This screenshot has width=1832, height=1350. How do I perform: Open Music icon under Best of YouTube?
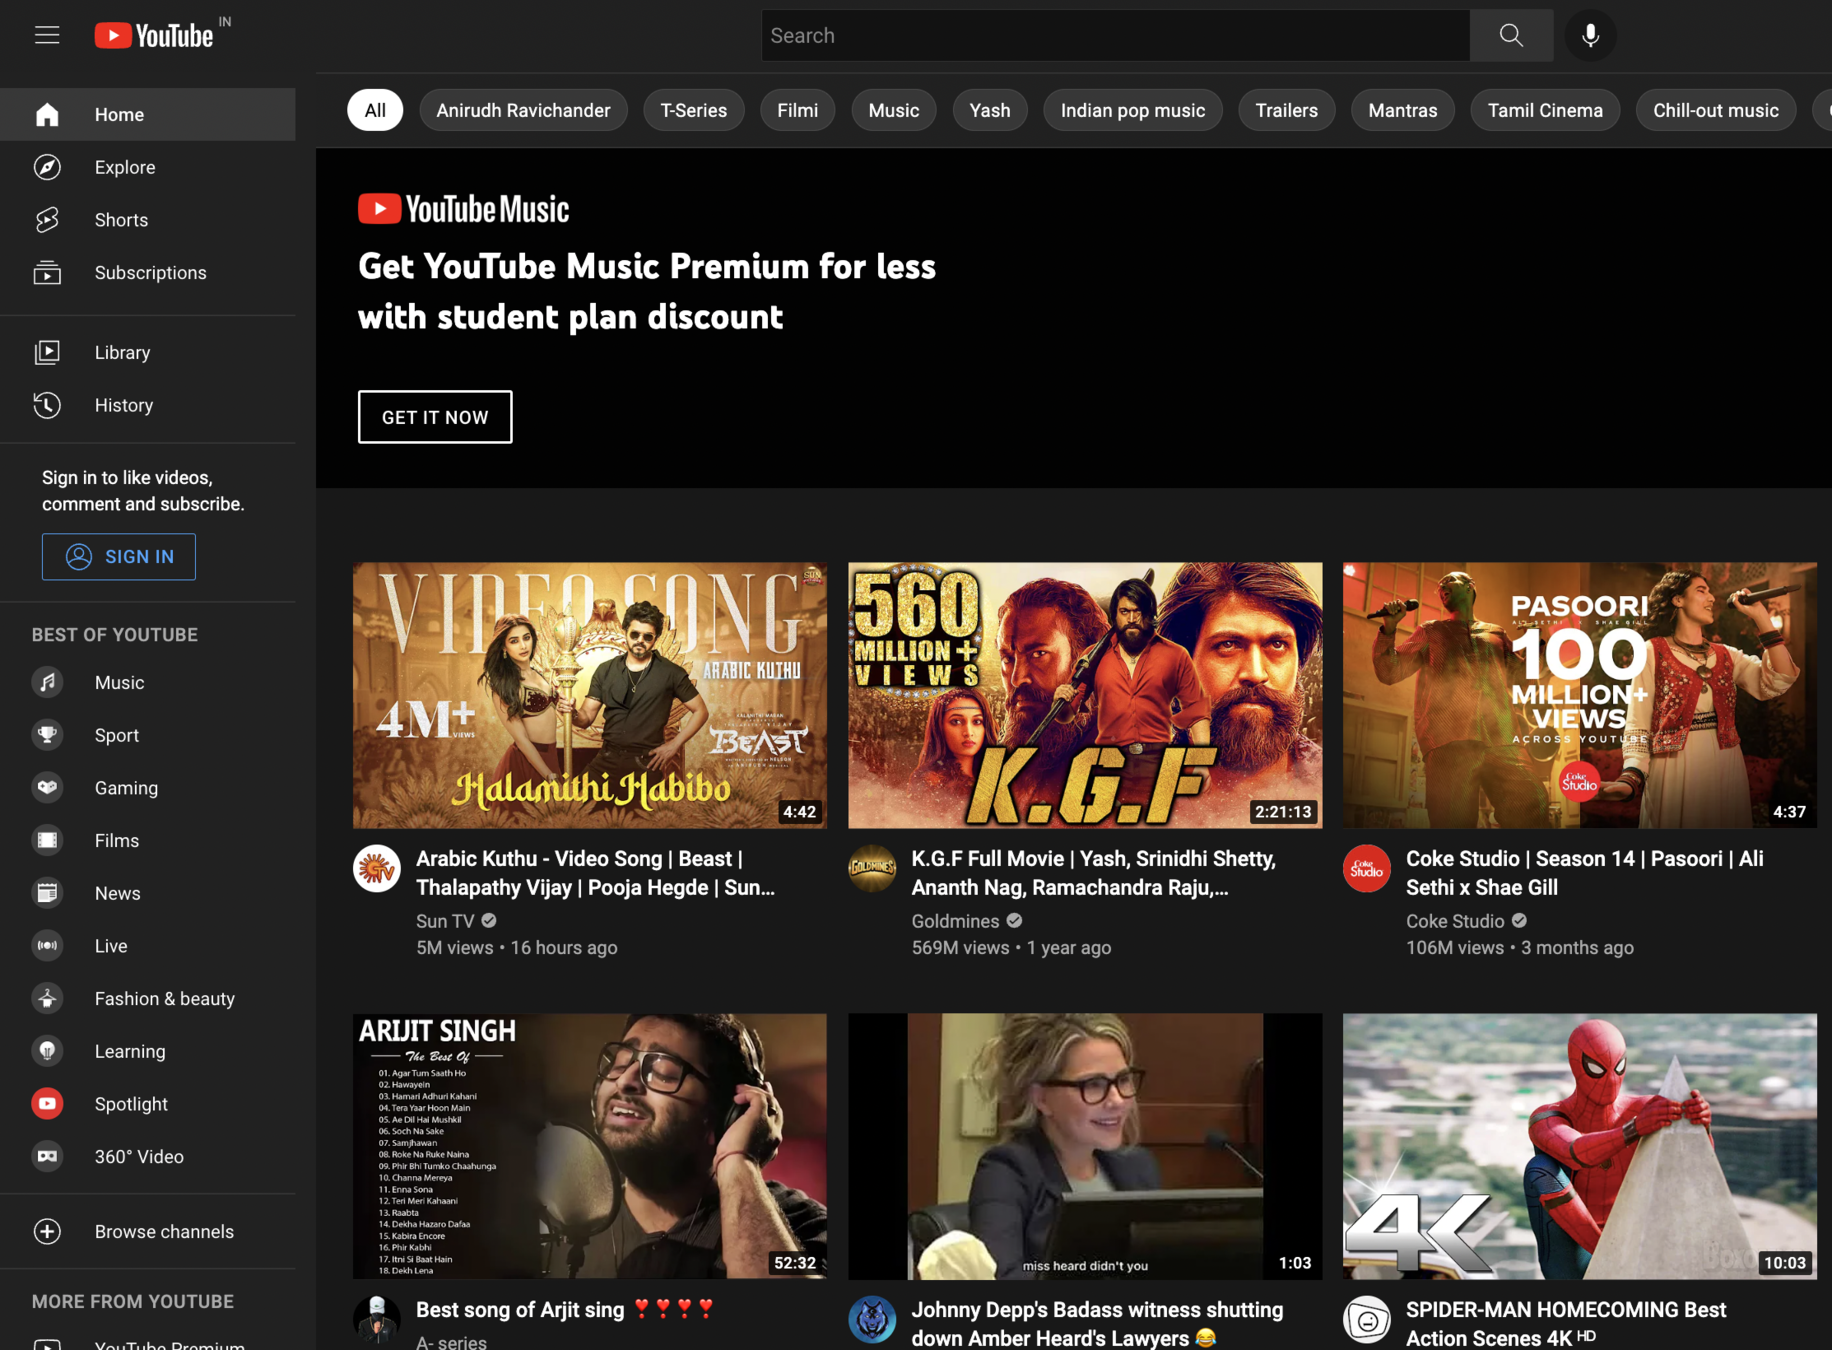coord(47,682)
